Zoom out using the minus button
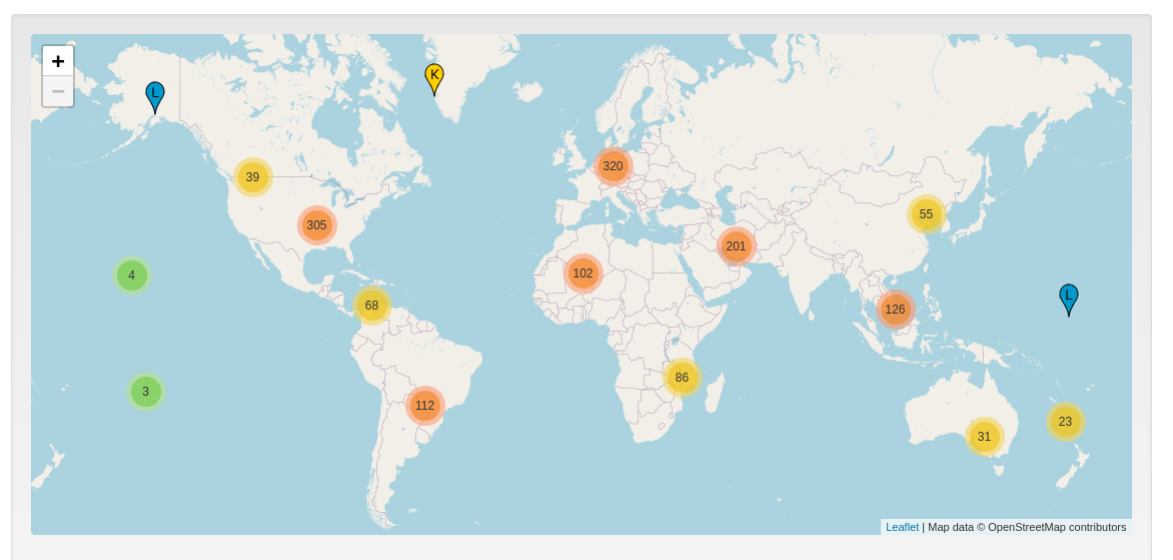 click(x=58, y=92)
